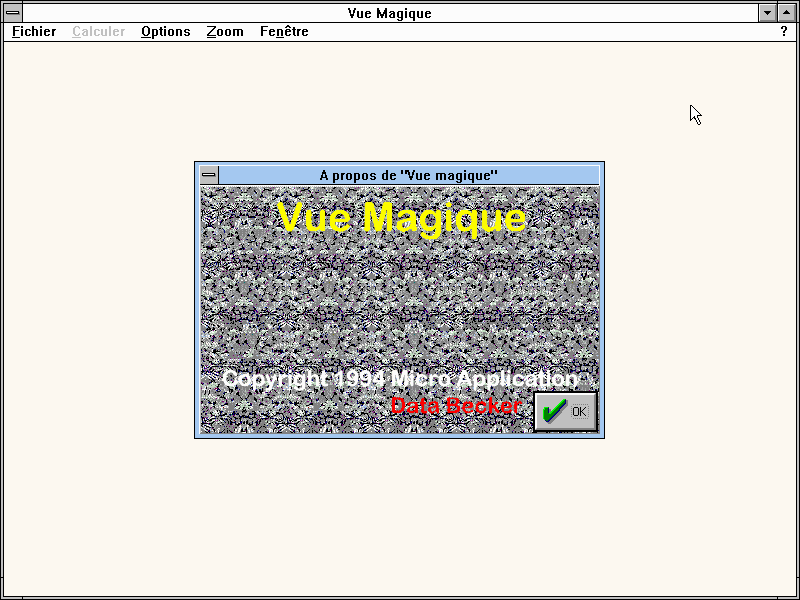Open the Vue Magique main window control menu
The image size is (800, 600).
[x=13, y=13]
